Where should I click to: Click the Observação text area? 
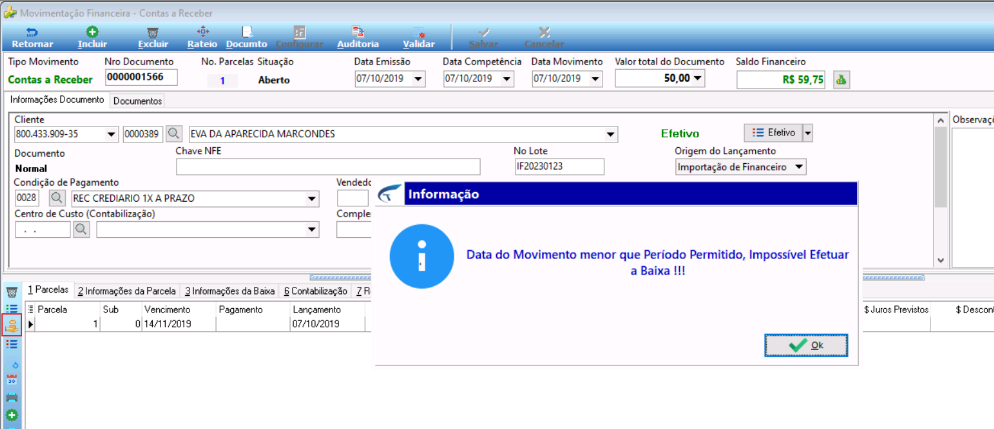972,196
